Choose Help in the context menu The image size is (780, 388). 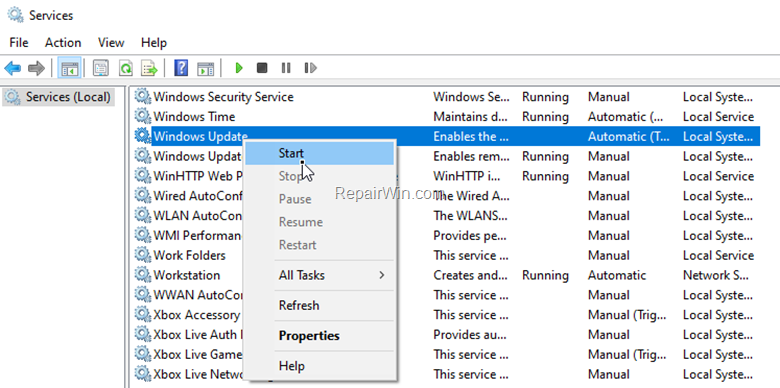click(x=319, y=367)
